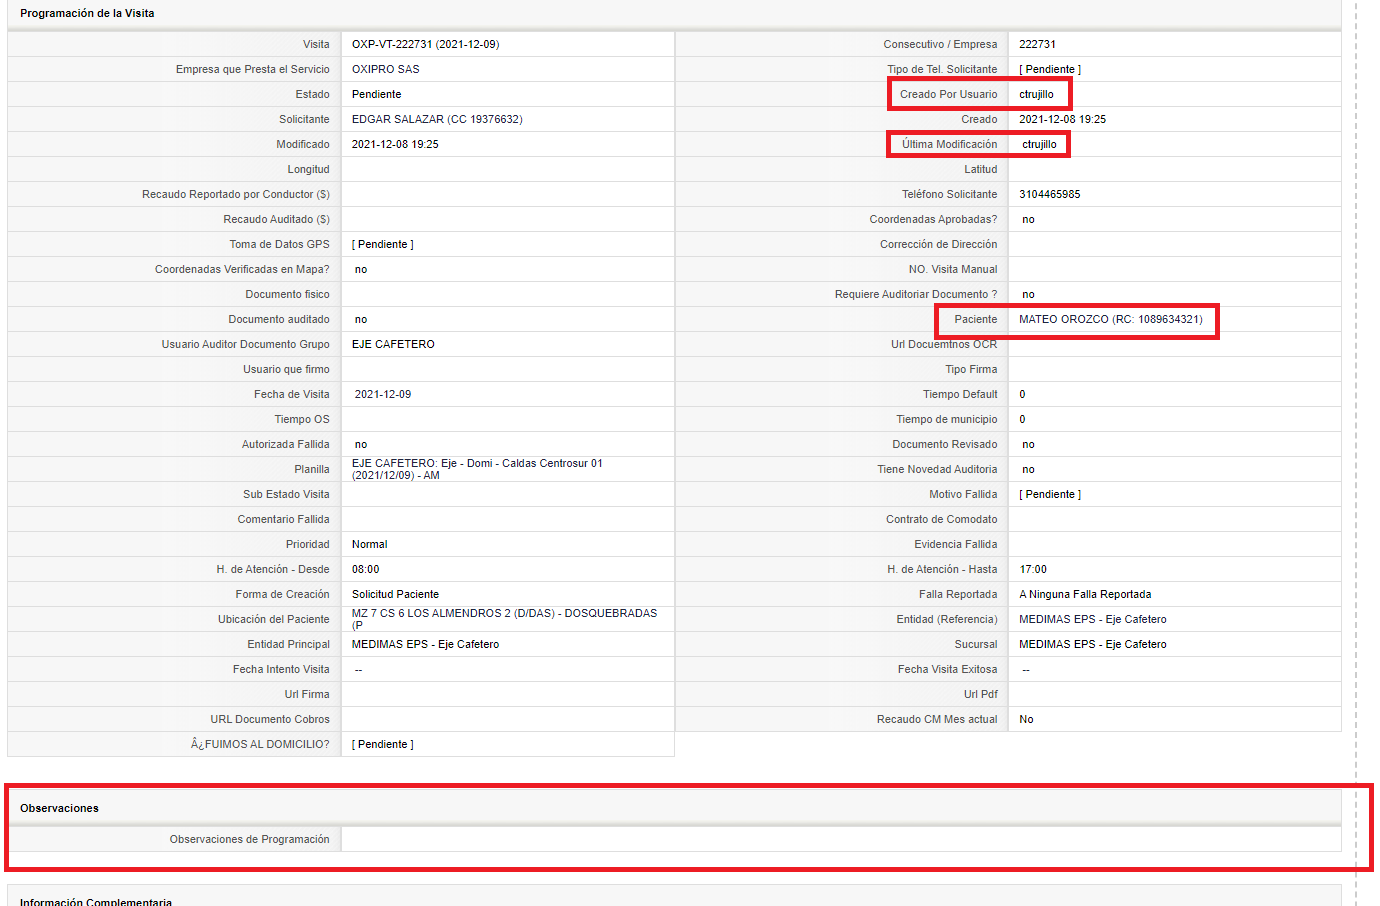Click phone number 3104465985
This screenshot has width=1380, height=906.
pyautogui.click(x=1049, y=194)
